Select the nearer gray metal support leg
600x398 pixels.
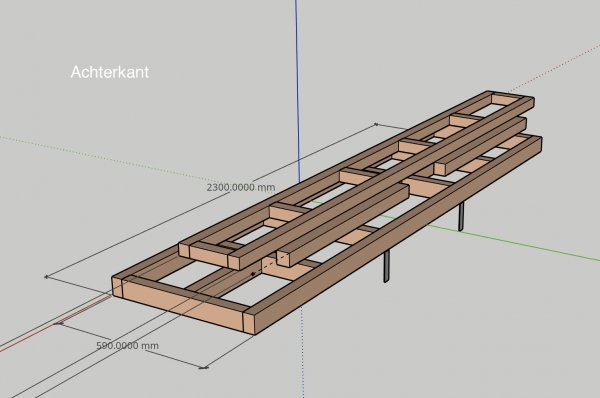pos(387,266)
